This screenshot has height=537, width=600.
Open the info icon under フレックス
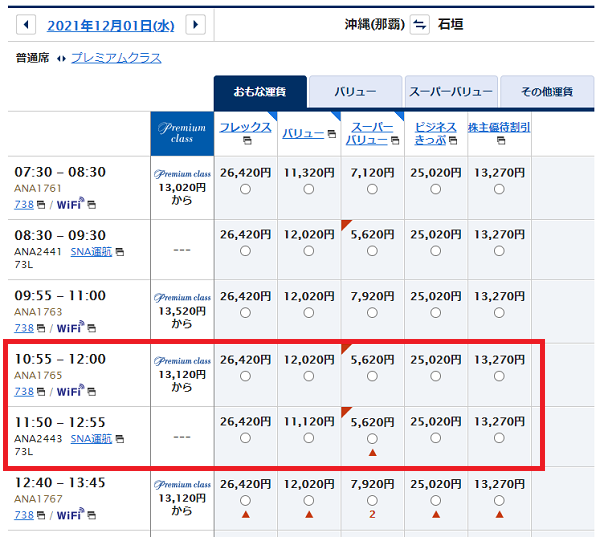coord(247,141)
